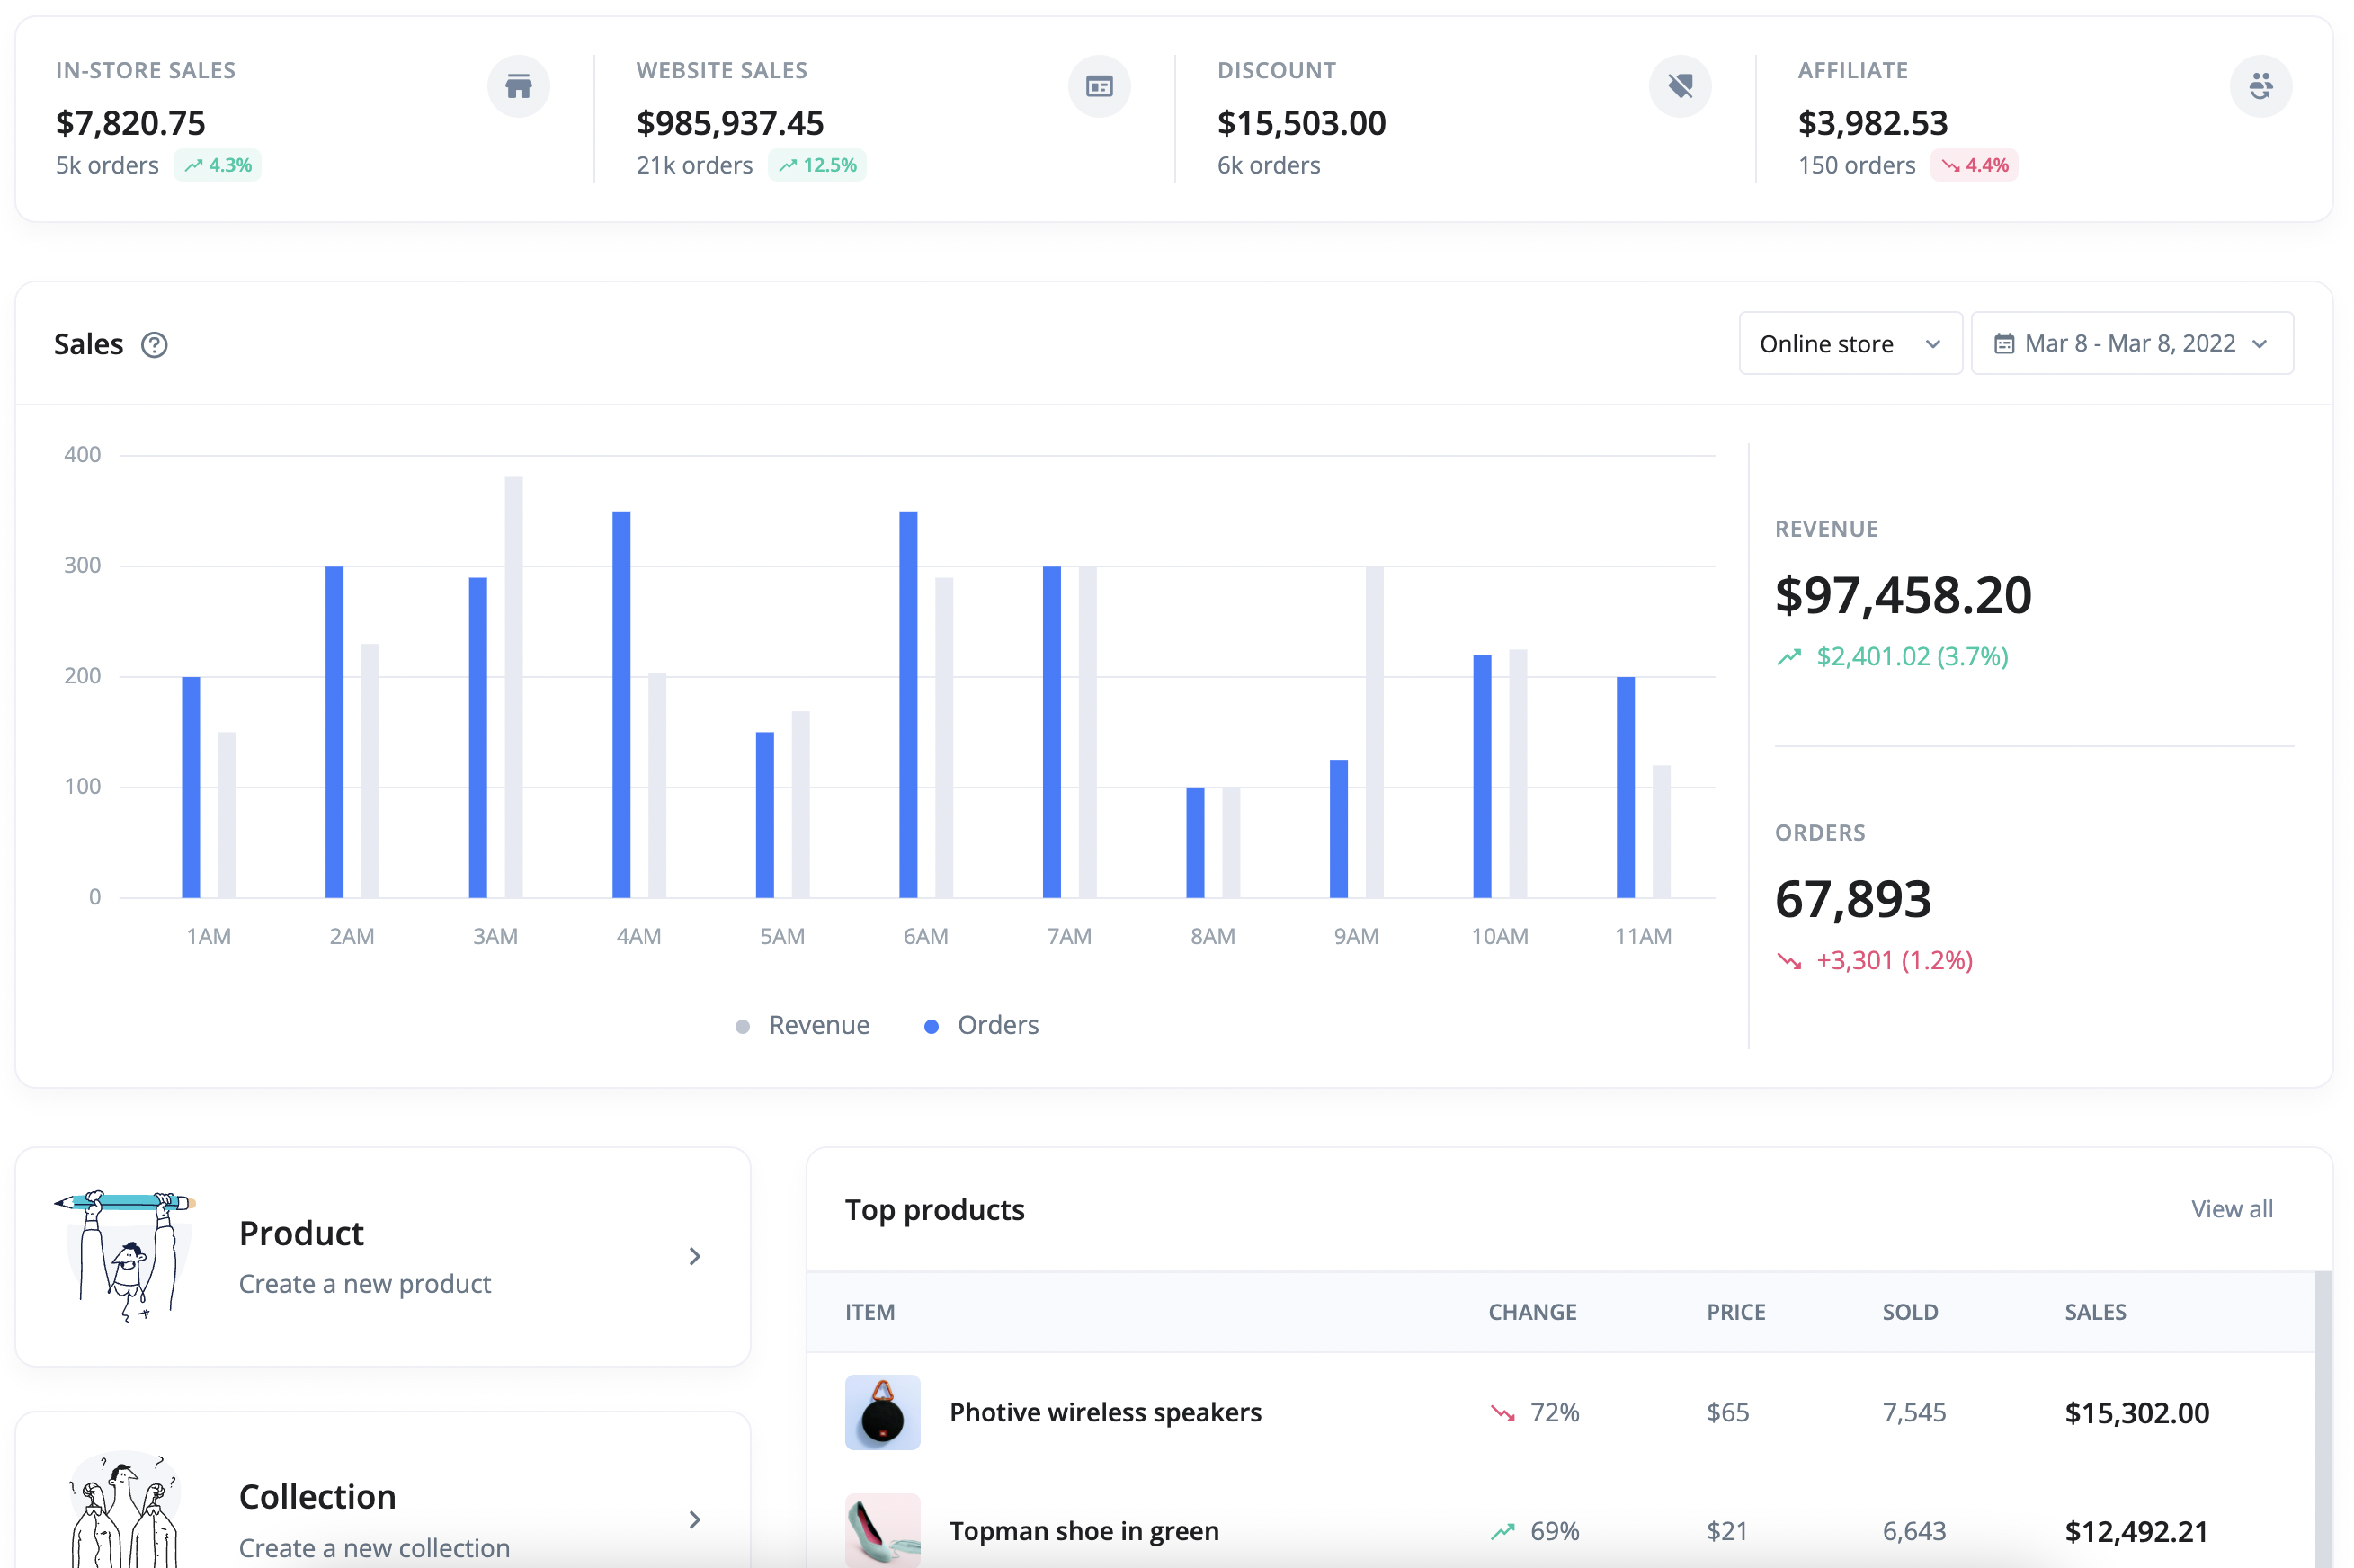The height and width of the screenshot is (1568, 2354).
Task: Click the affiliate people icon
Action: click(2261, 86)
